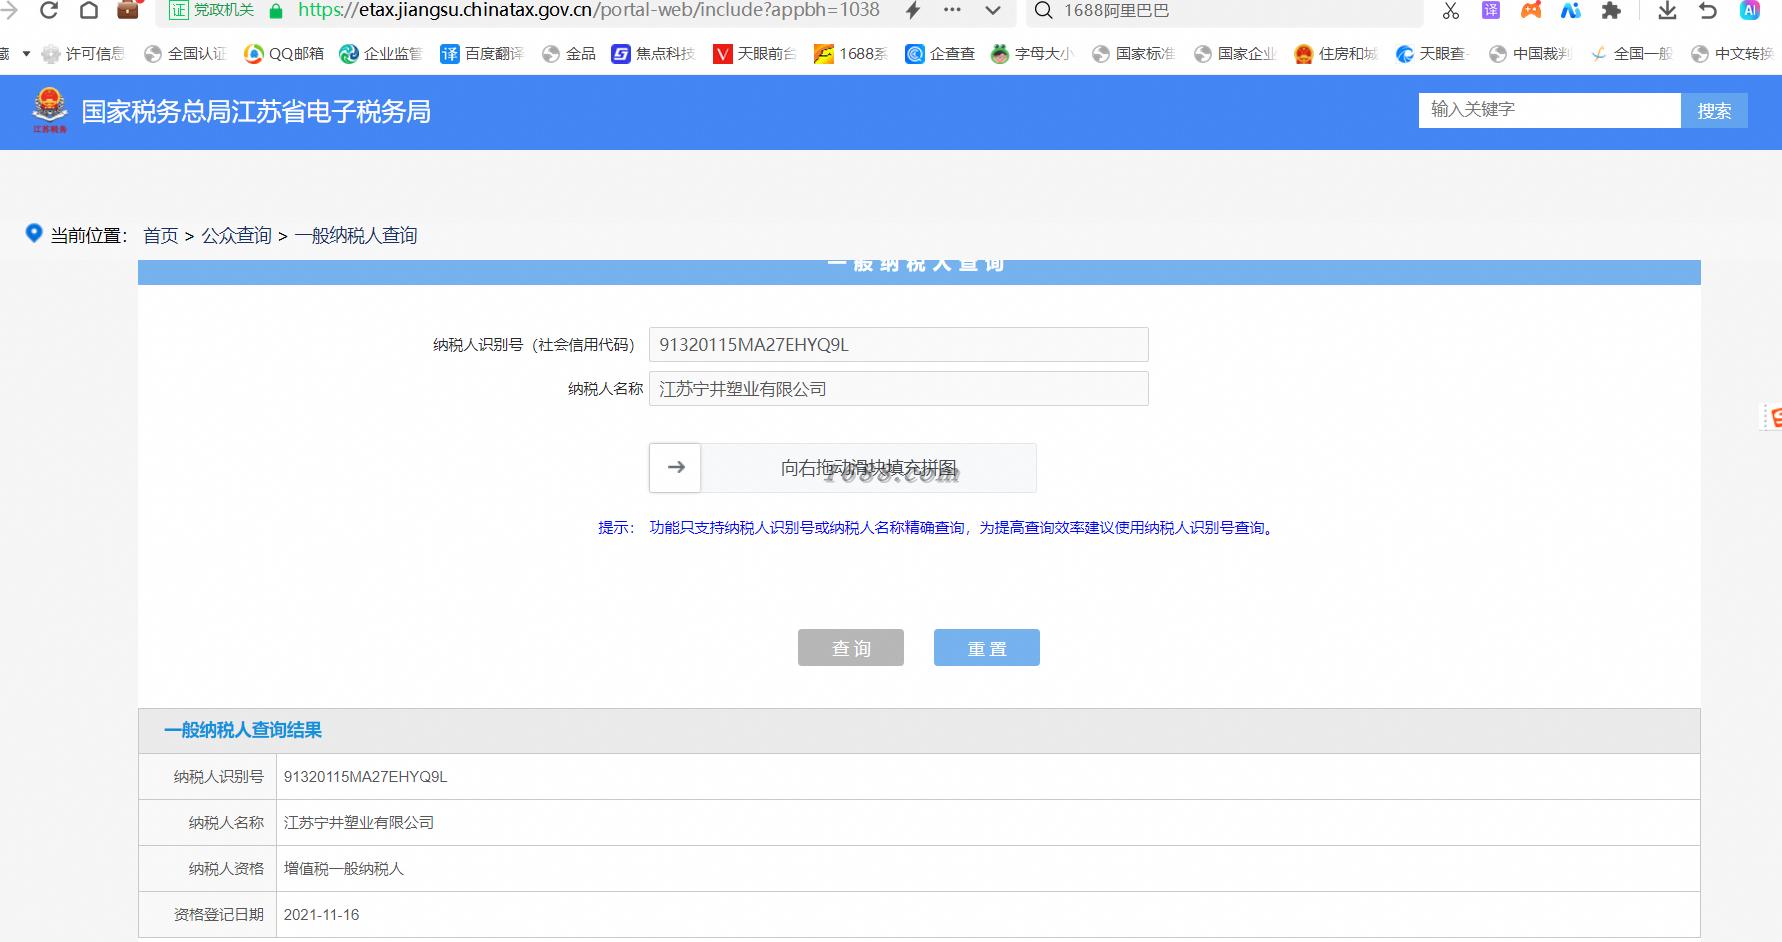Open the browser downloads icon
Viewport: 1782px width, 942px height.
coord(1667,11)
